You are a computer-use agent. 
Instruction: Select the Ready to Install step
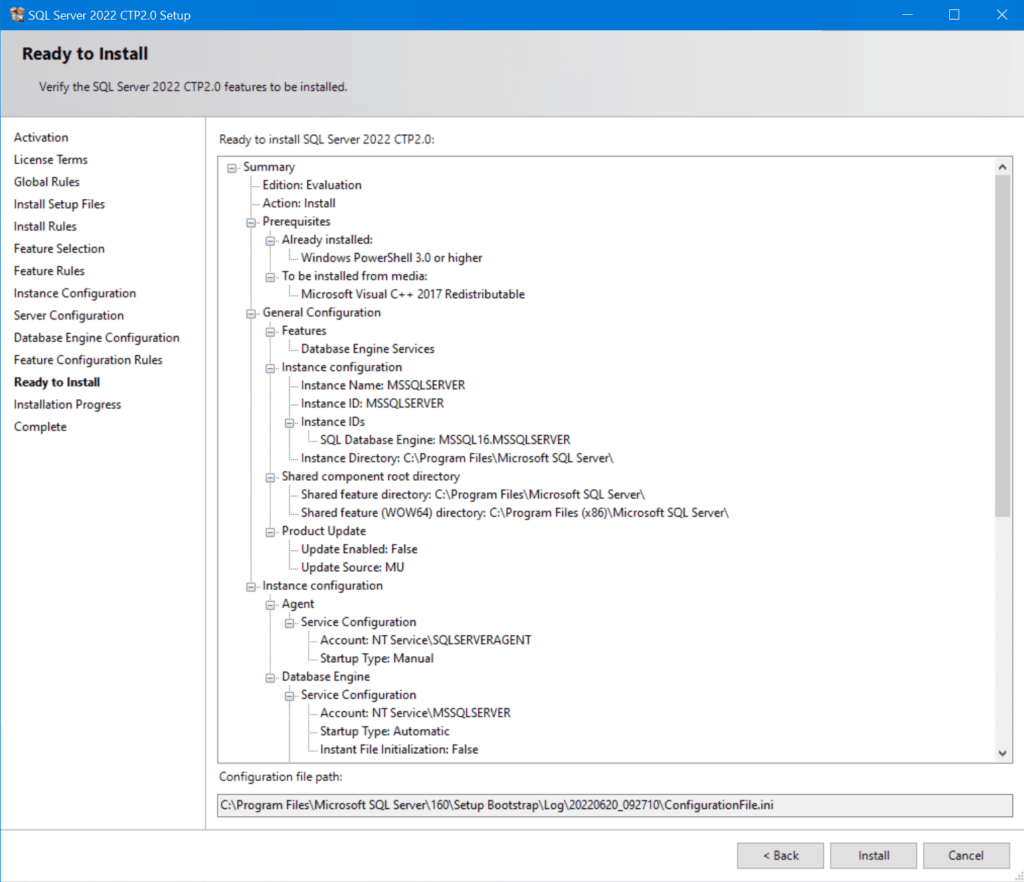57,382
